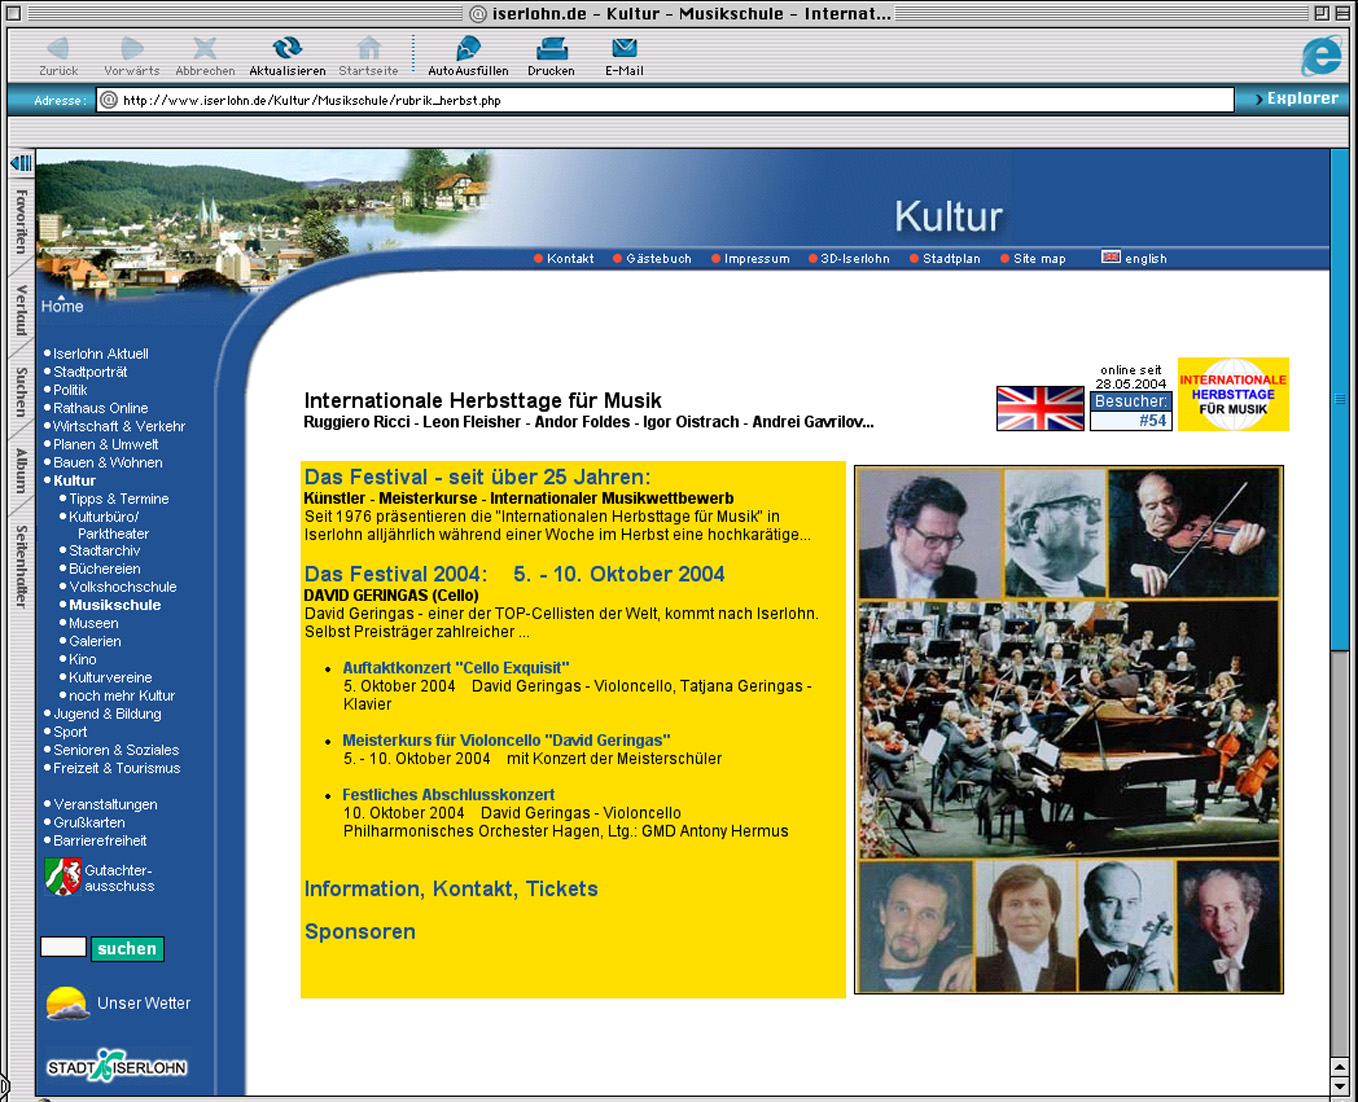The width and height of the screenshot is (1358, 1102).
Task: Open the Gästebuch link
Action: pyautogui.click(x=658, y=259)
